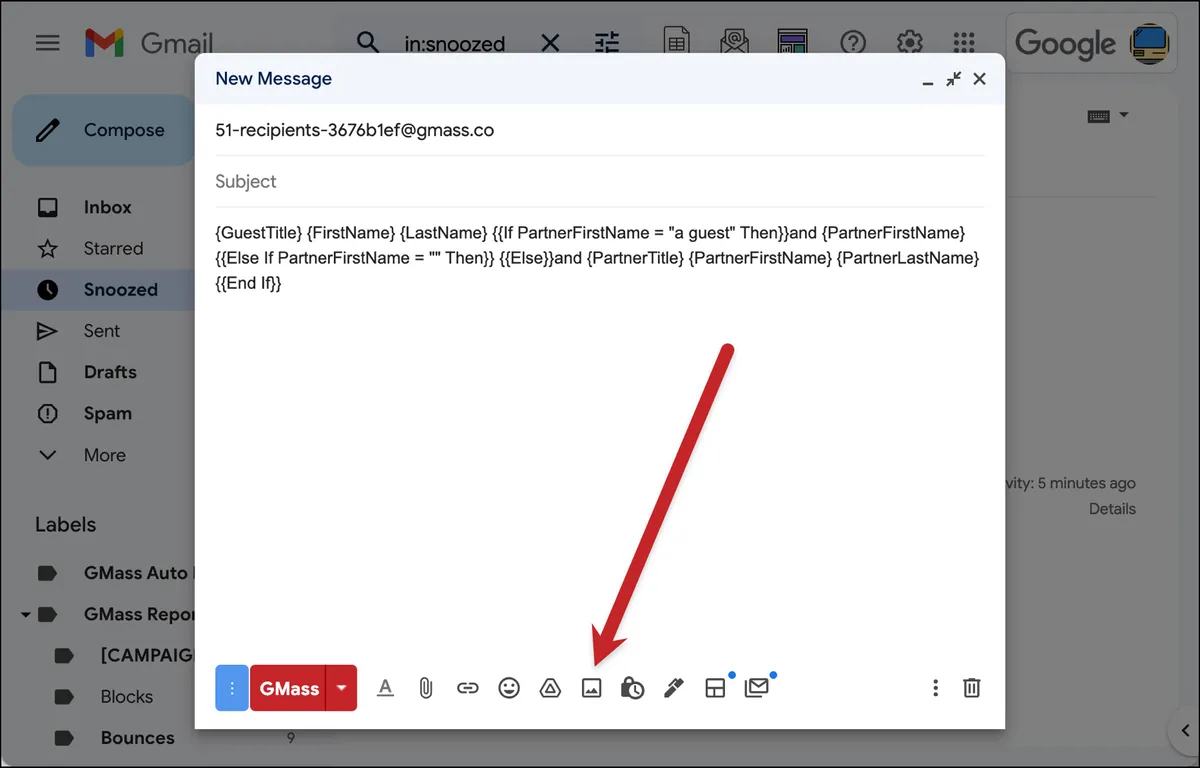Image resolution: width=1200 pixels, height=768 pixels.
Task: Open the GMass Reports label
Action: 140,614
